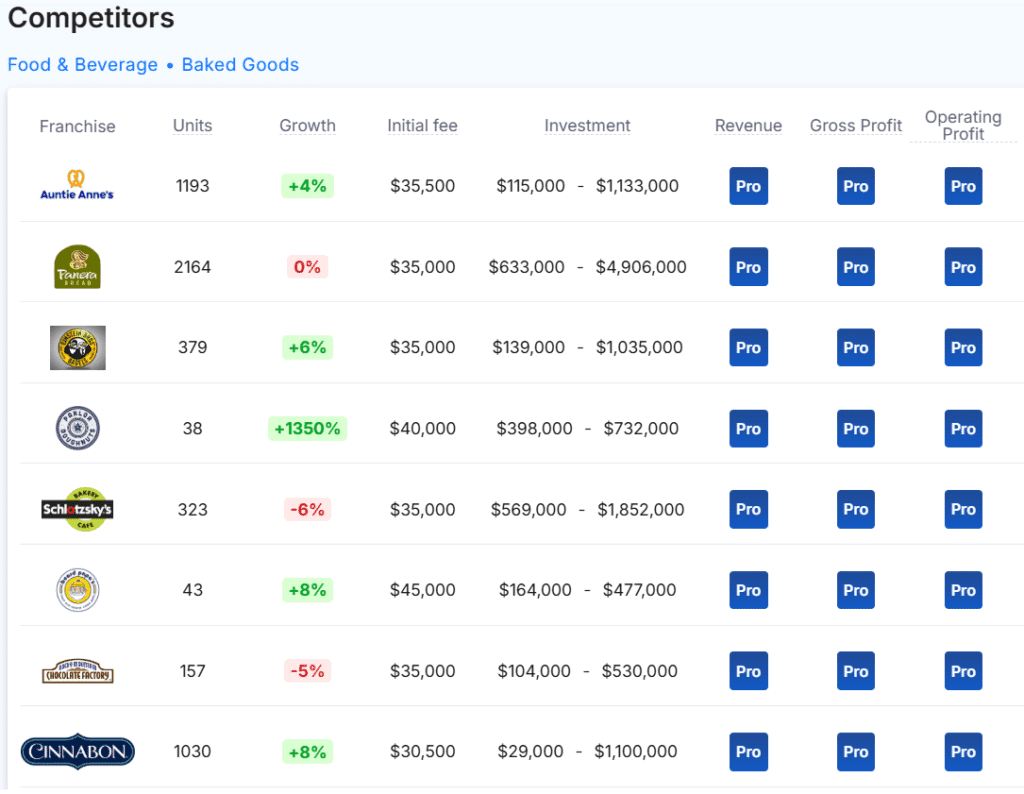The height and width of the screenshot is (794, 1024).
Task: Select the $30,500 initial fee value
Action: point(423,752)
